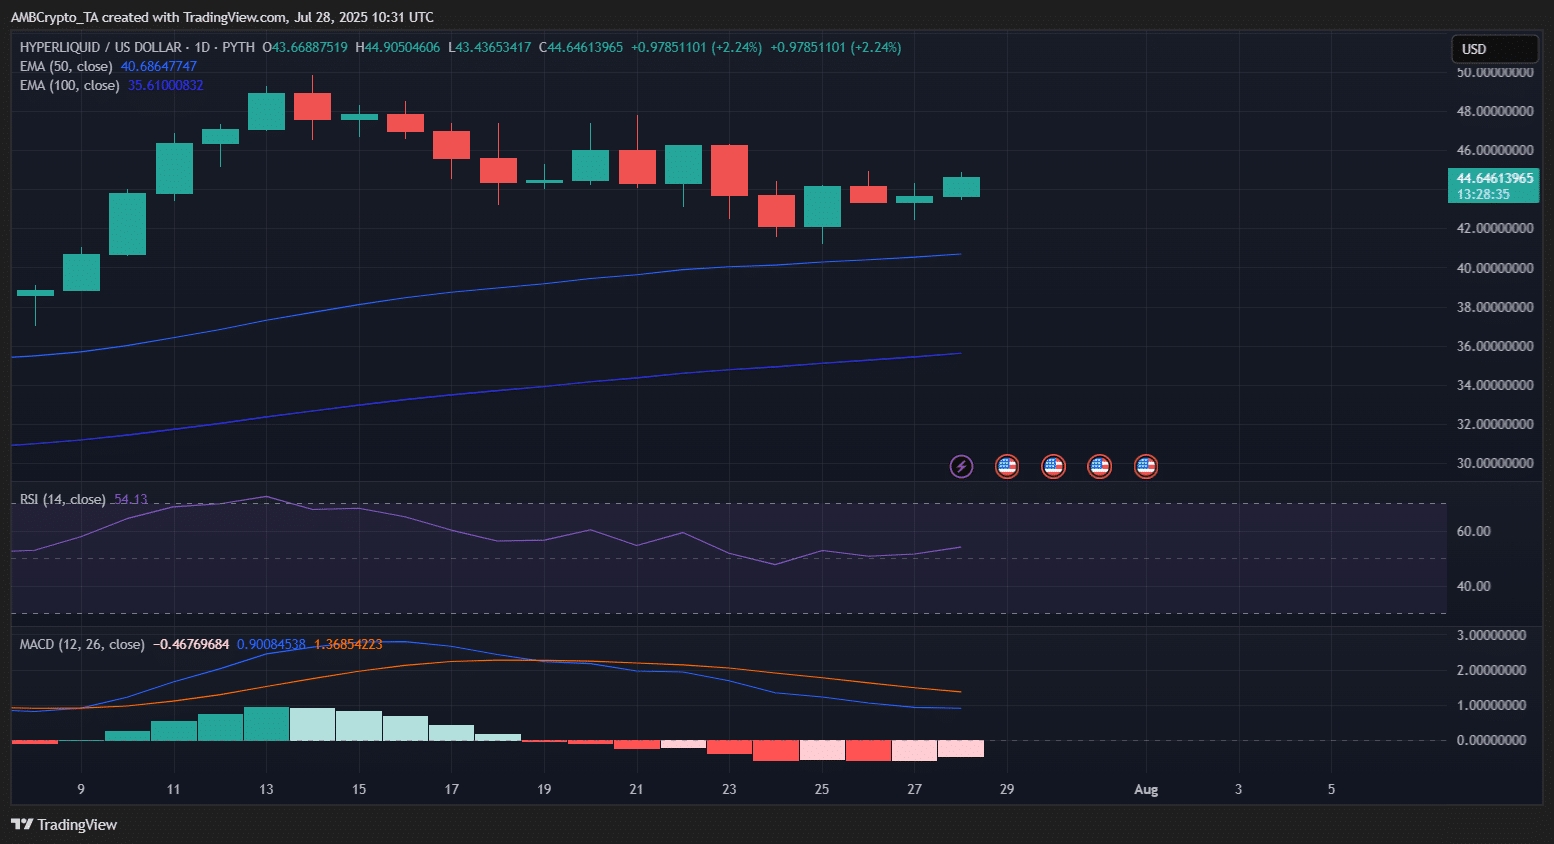The image size is (1554, 844).
Task: Click the Aug label on the time axis
Action: coord(1146,790)
